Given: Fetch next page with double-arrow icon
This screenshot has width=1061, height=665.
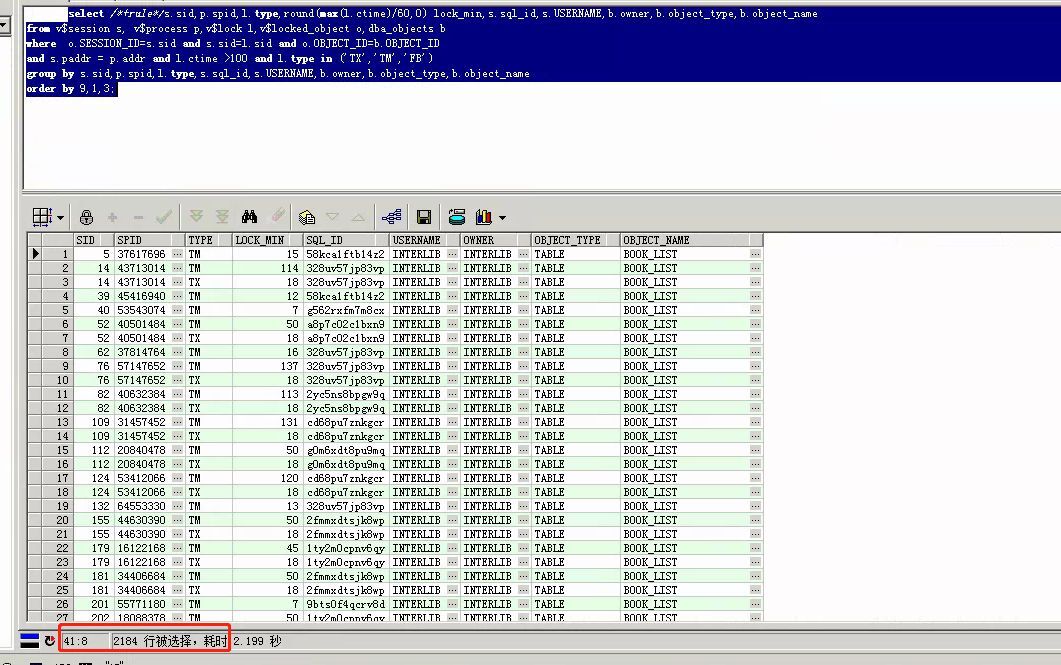Looking at the screenshot, I should point(196,217).
